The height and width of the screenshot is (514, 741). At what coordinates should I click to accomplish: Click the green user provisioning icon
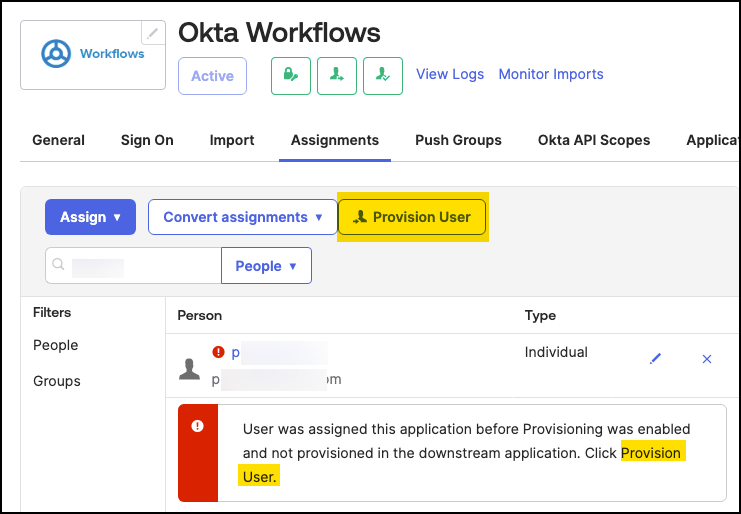337,75
